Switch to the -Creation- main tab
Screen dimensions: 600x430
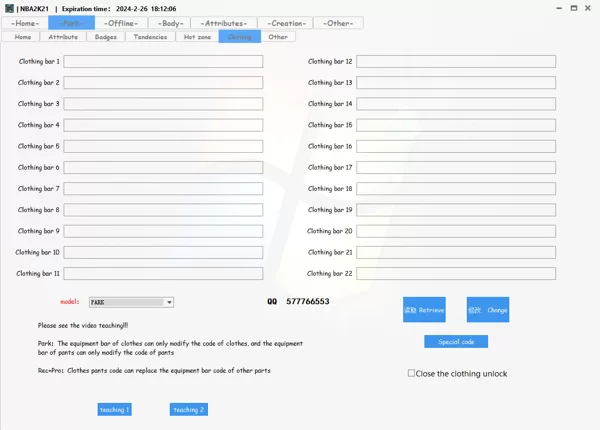287,23
